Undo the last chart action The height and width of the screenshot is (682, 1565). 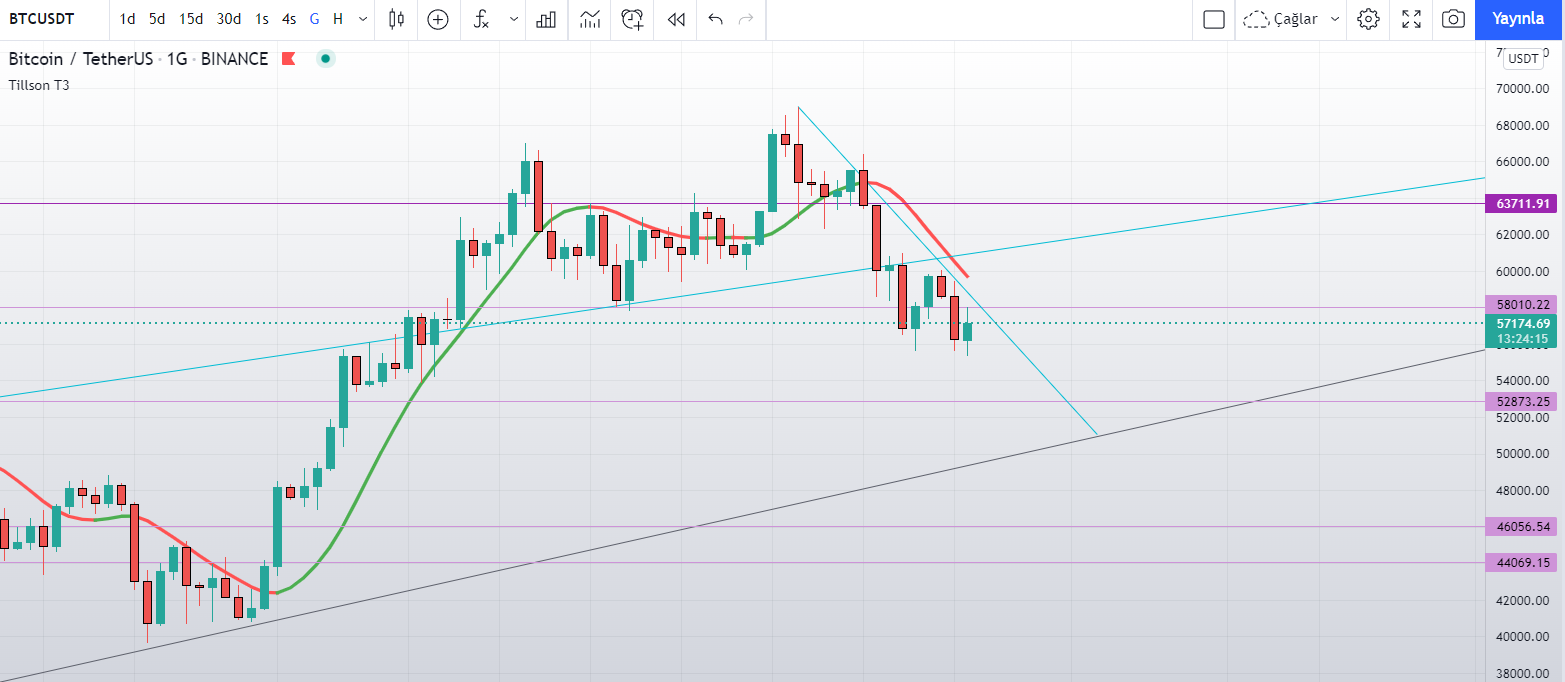click(715, 19)
